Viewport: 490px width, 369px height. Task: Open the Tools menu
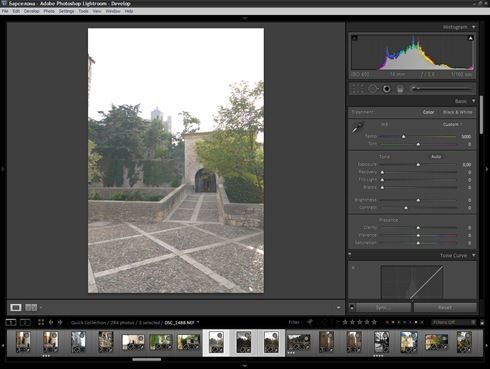tap(83, 11)
